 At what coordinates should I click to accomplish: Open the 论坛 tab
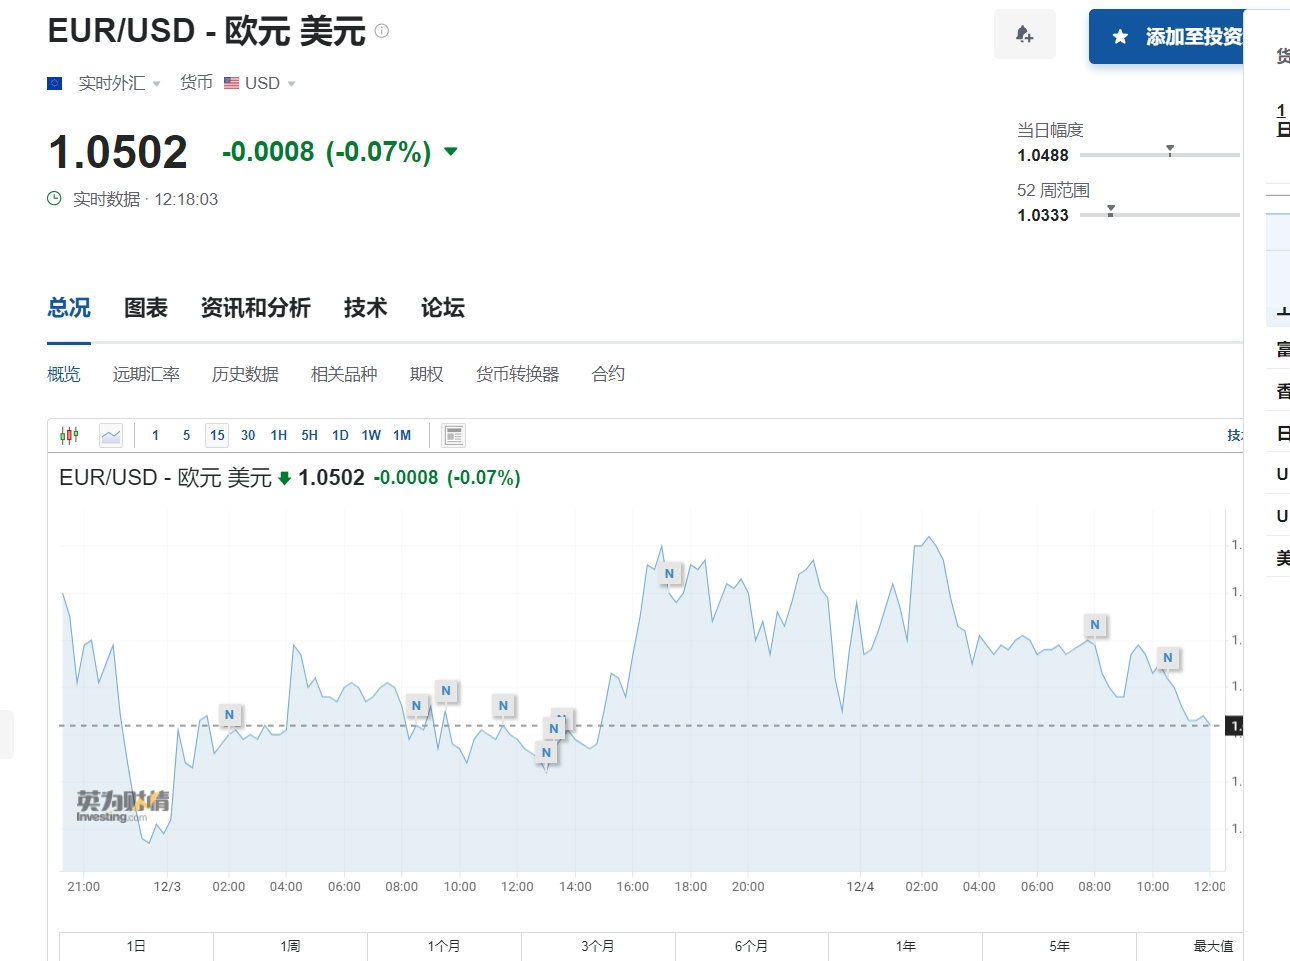pyautogui.click(x=443, y=308)
